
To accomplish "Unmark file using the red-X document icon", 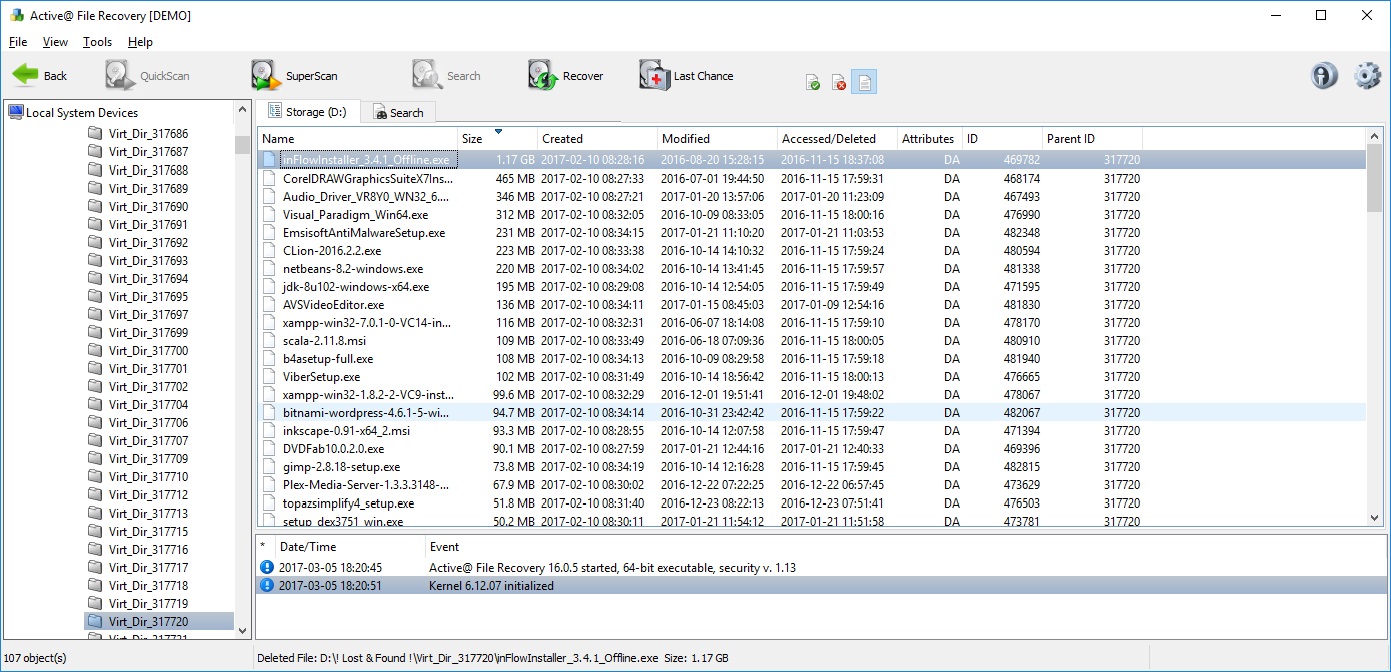I will (x=838, y=81).
